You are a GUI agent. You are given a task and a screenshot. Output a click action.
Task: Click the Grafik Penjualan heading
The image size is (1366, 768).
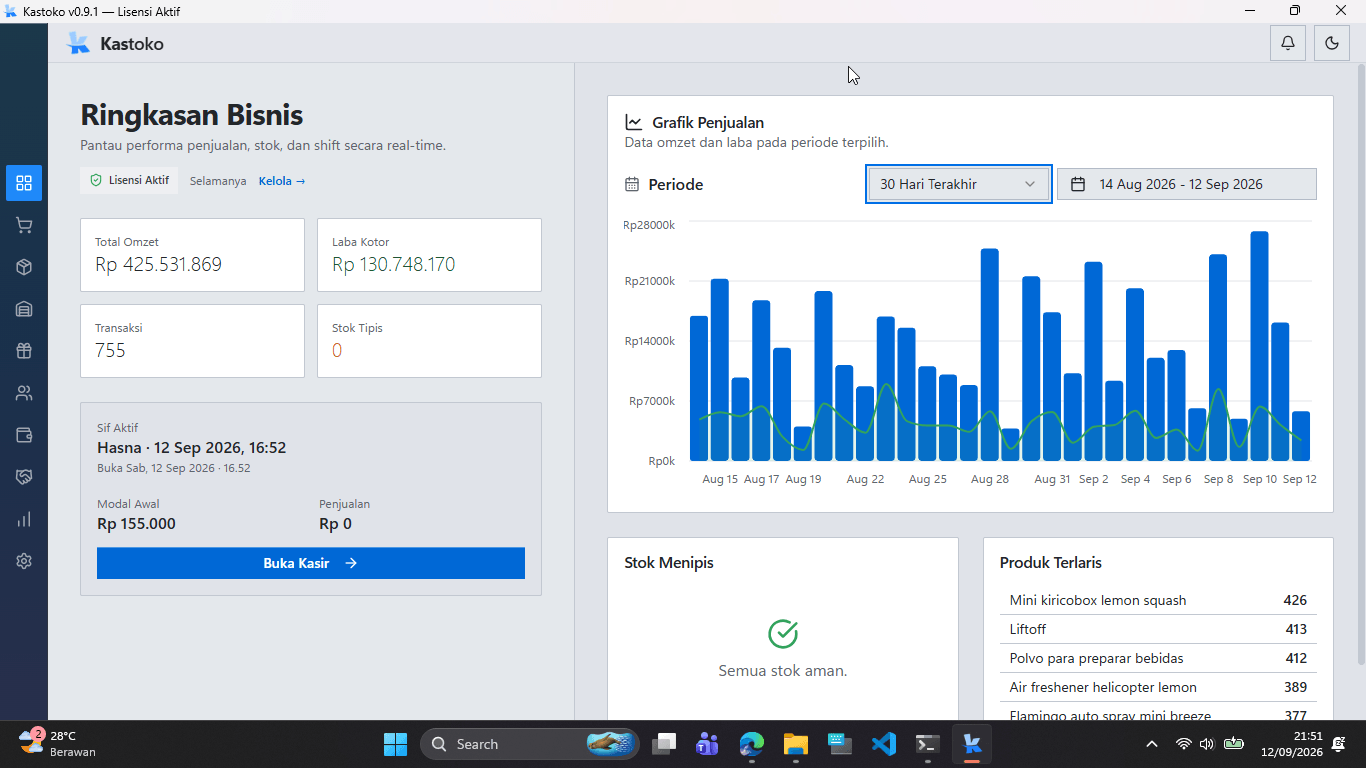pos(708,123)
